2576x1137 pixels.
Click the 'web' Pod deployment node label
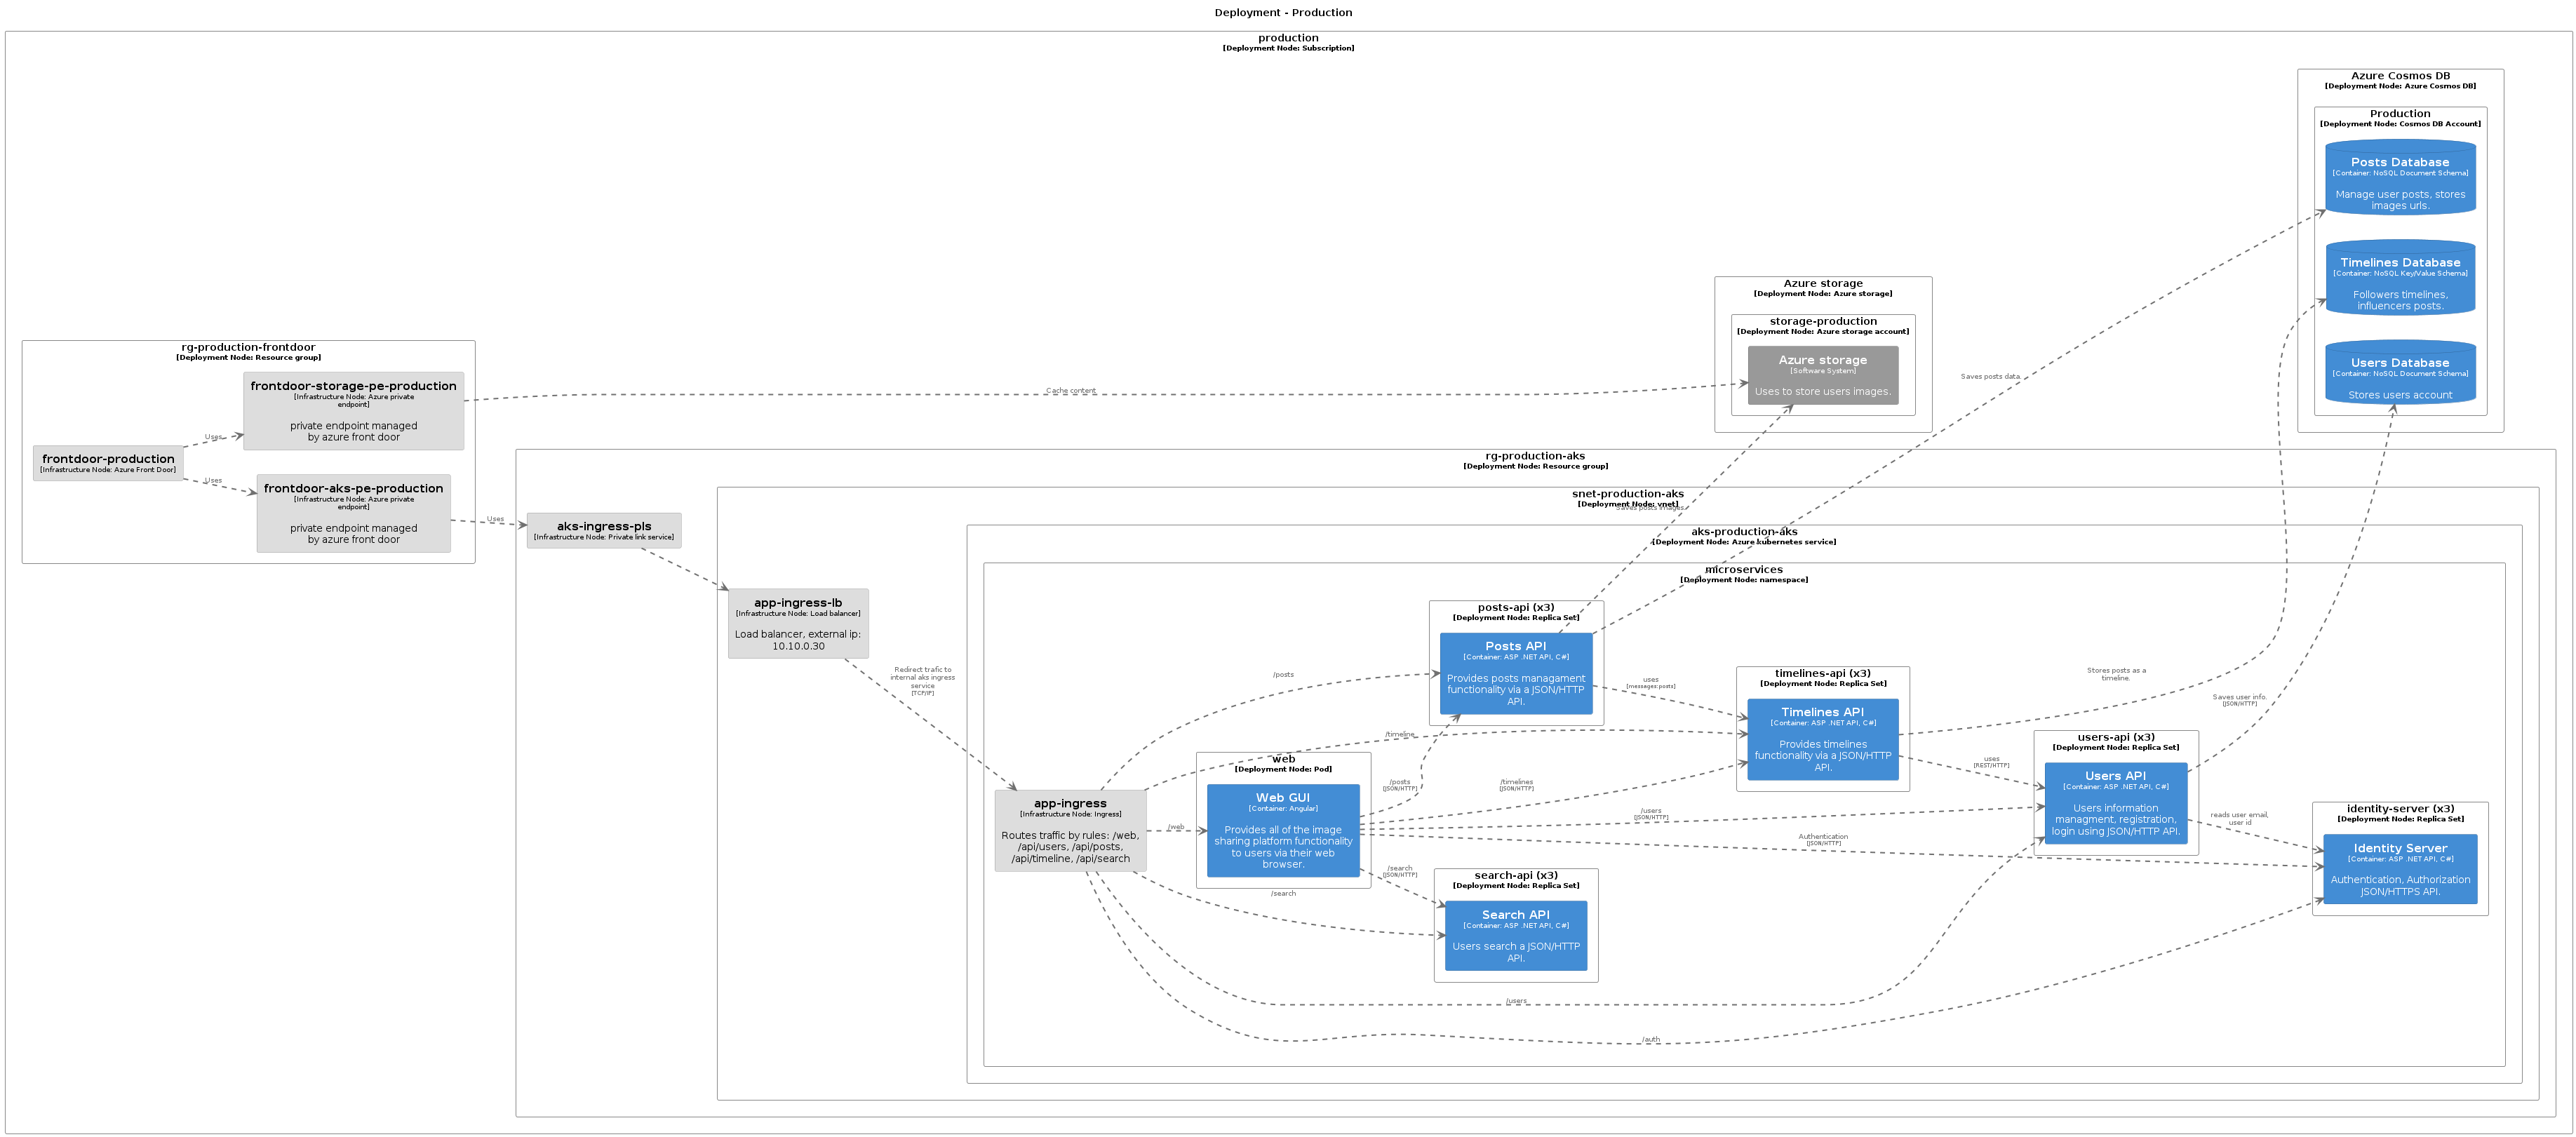click(x=1283, y=759)
